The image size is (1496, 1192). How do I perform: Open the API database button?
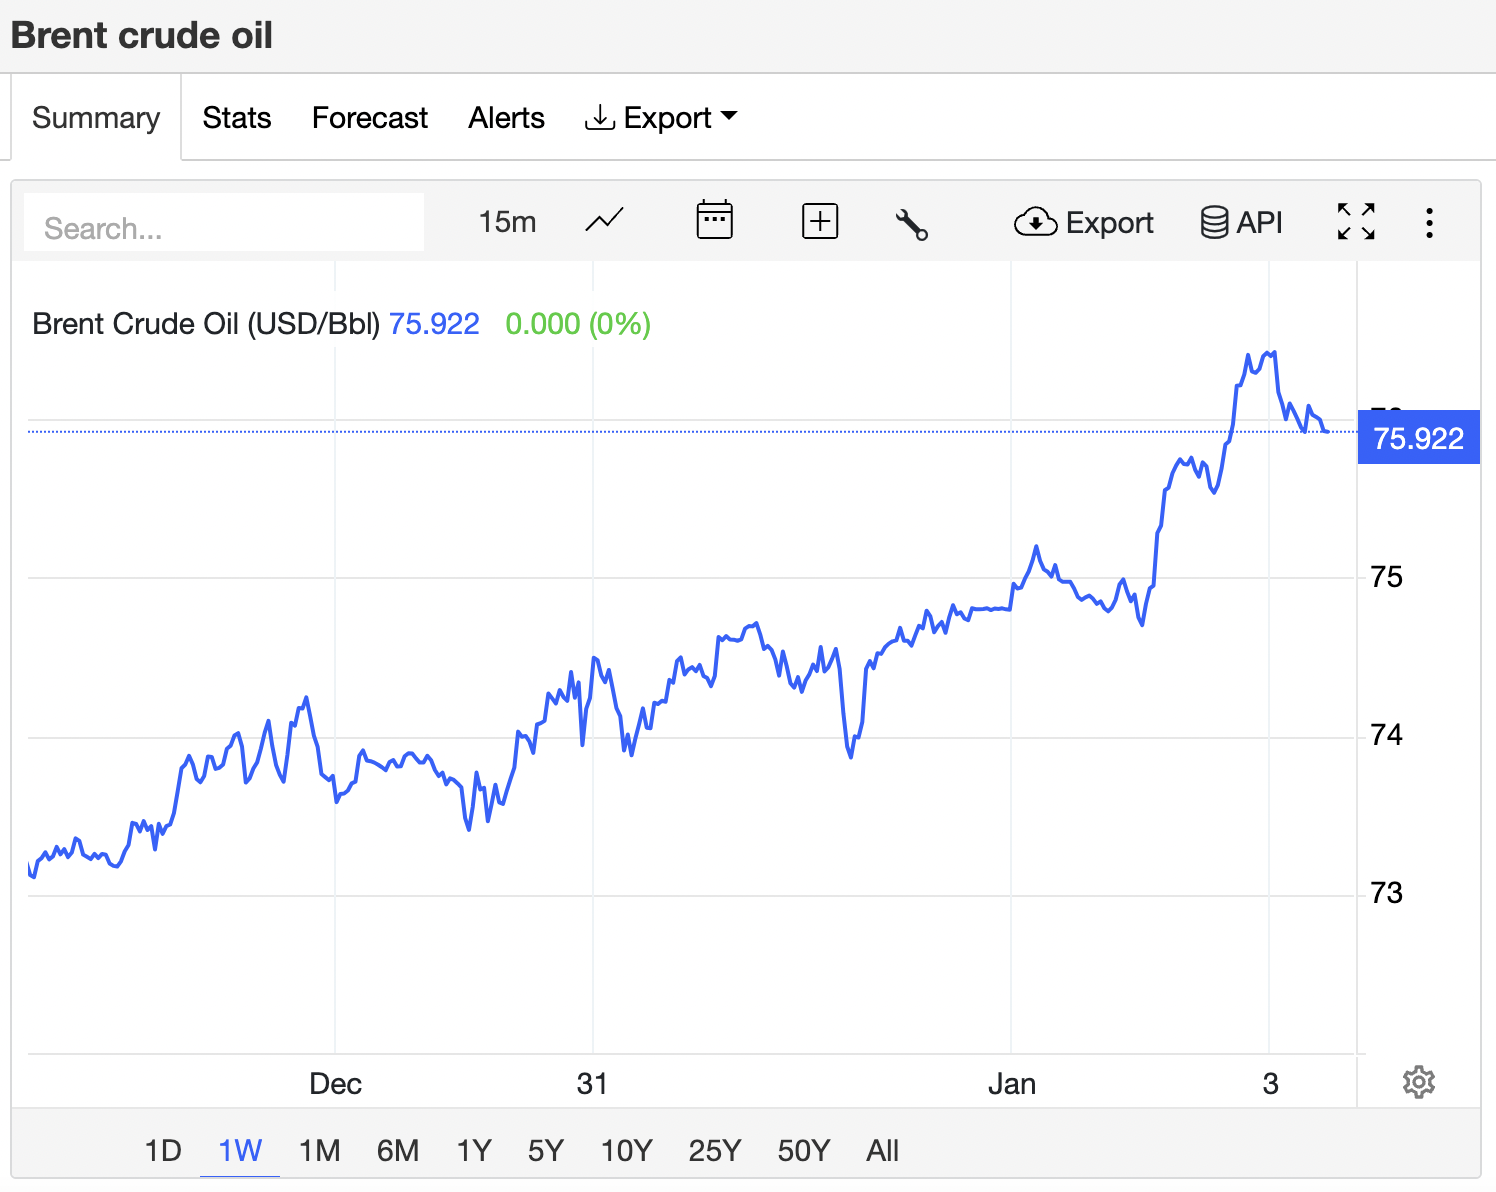click(1241, 222)
